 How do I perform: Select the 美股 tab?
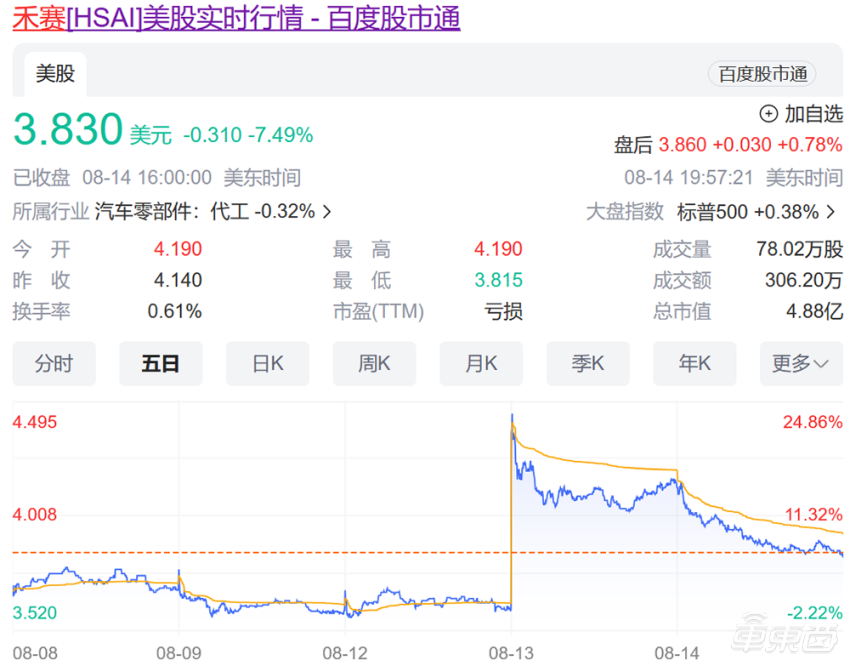[55, 74]
